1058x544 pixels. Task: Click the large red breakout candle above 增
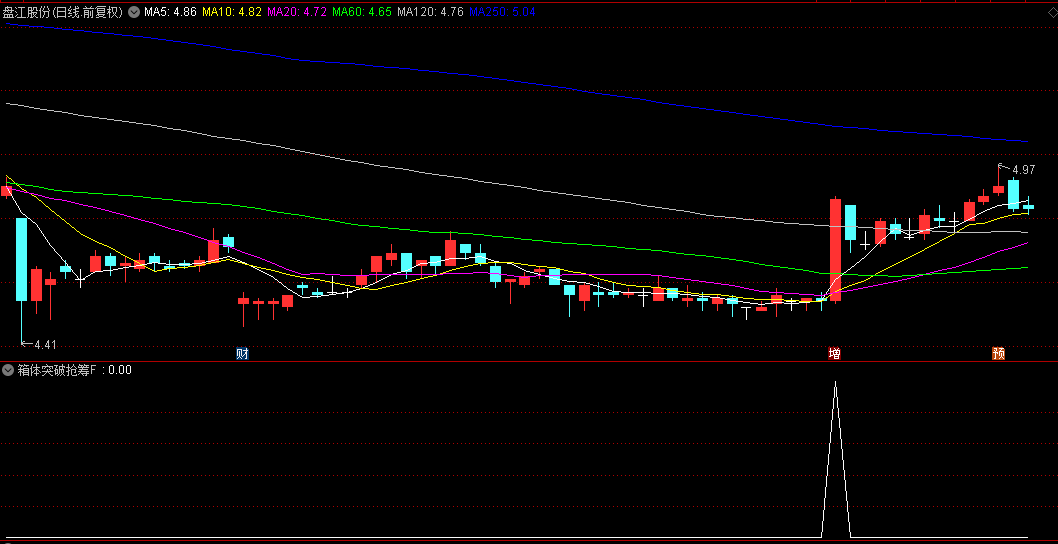[835, 250]
